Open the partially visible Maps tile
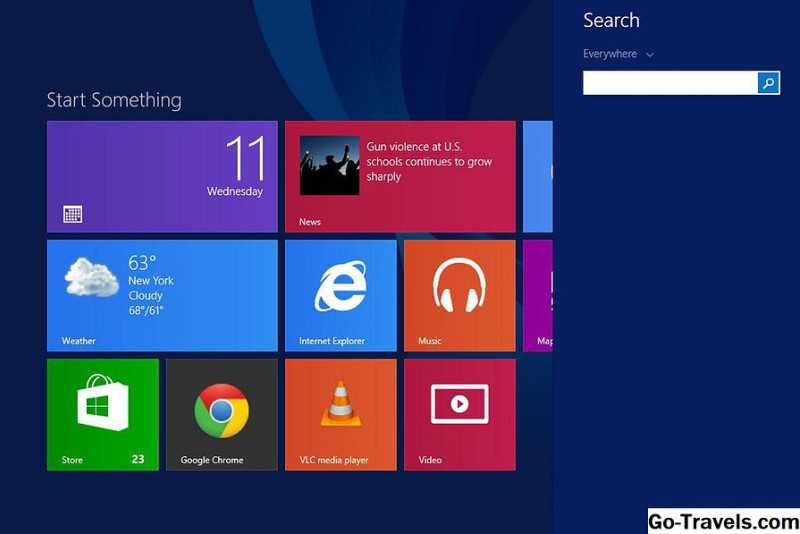Screen dimensions: 800x534 click(x=538, y=296)
